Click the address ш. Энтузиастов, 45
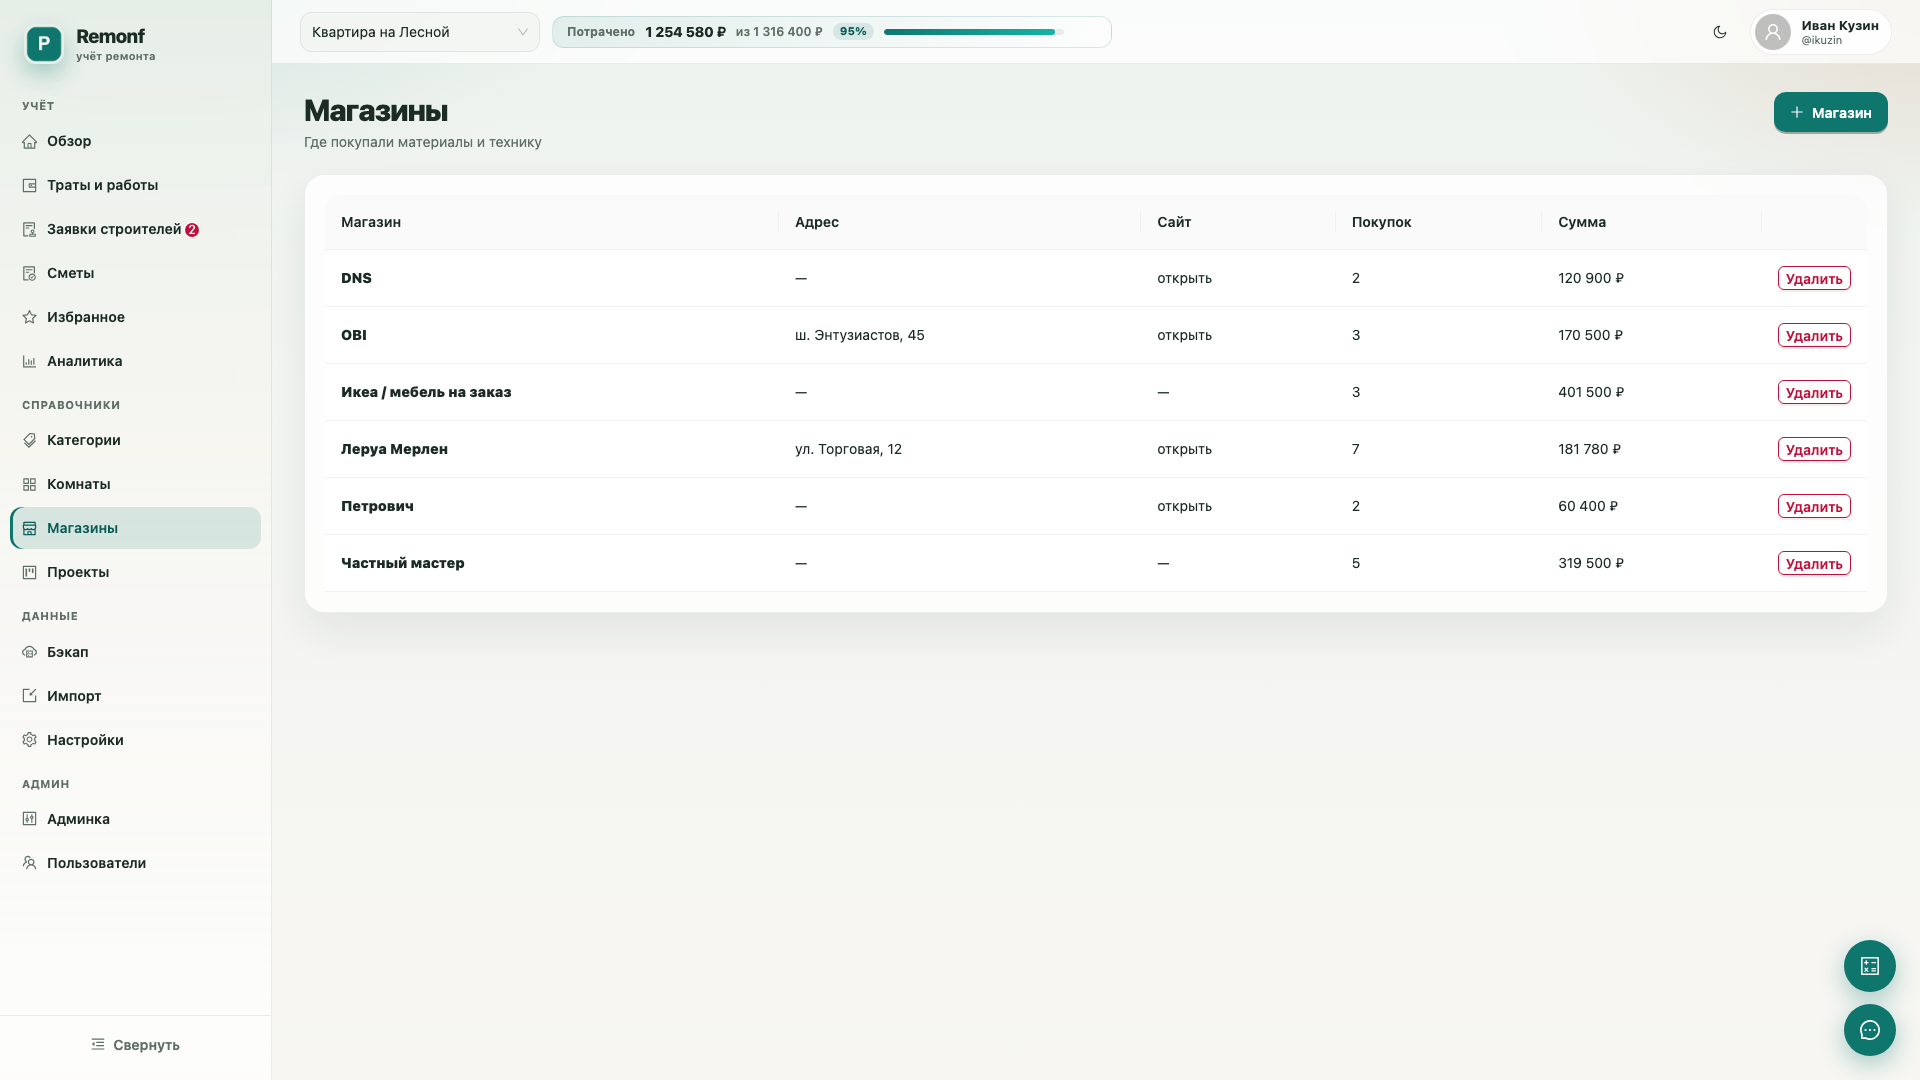 [860, 335]
